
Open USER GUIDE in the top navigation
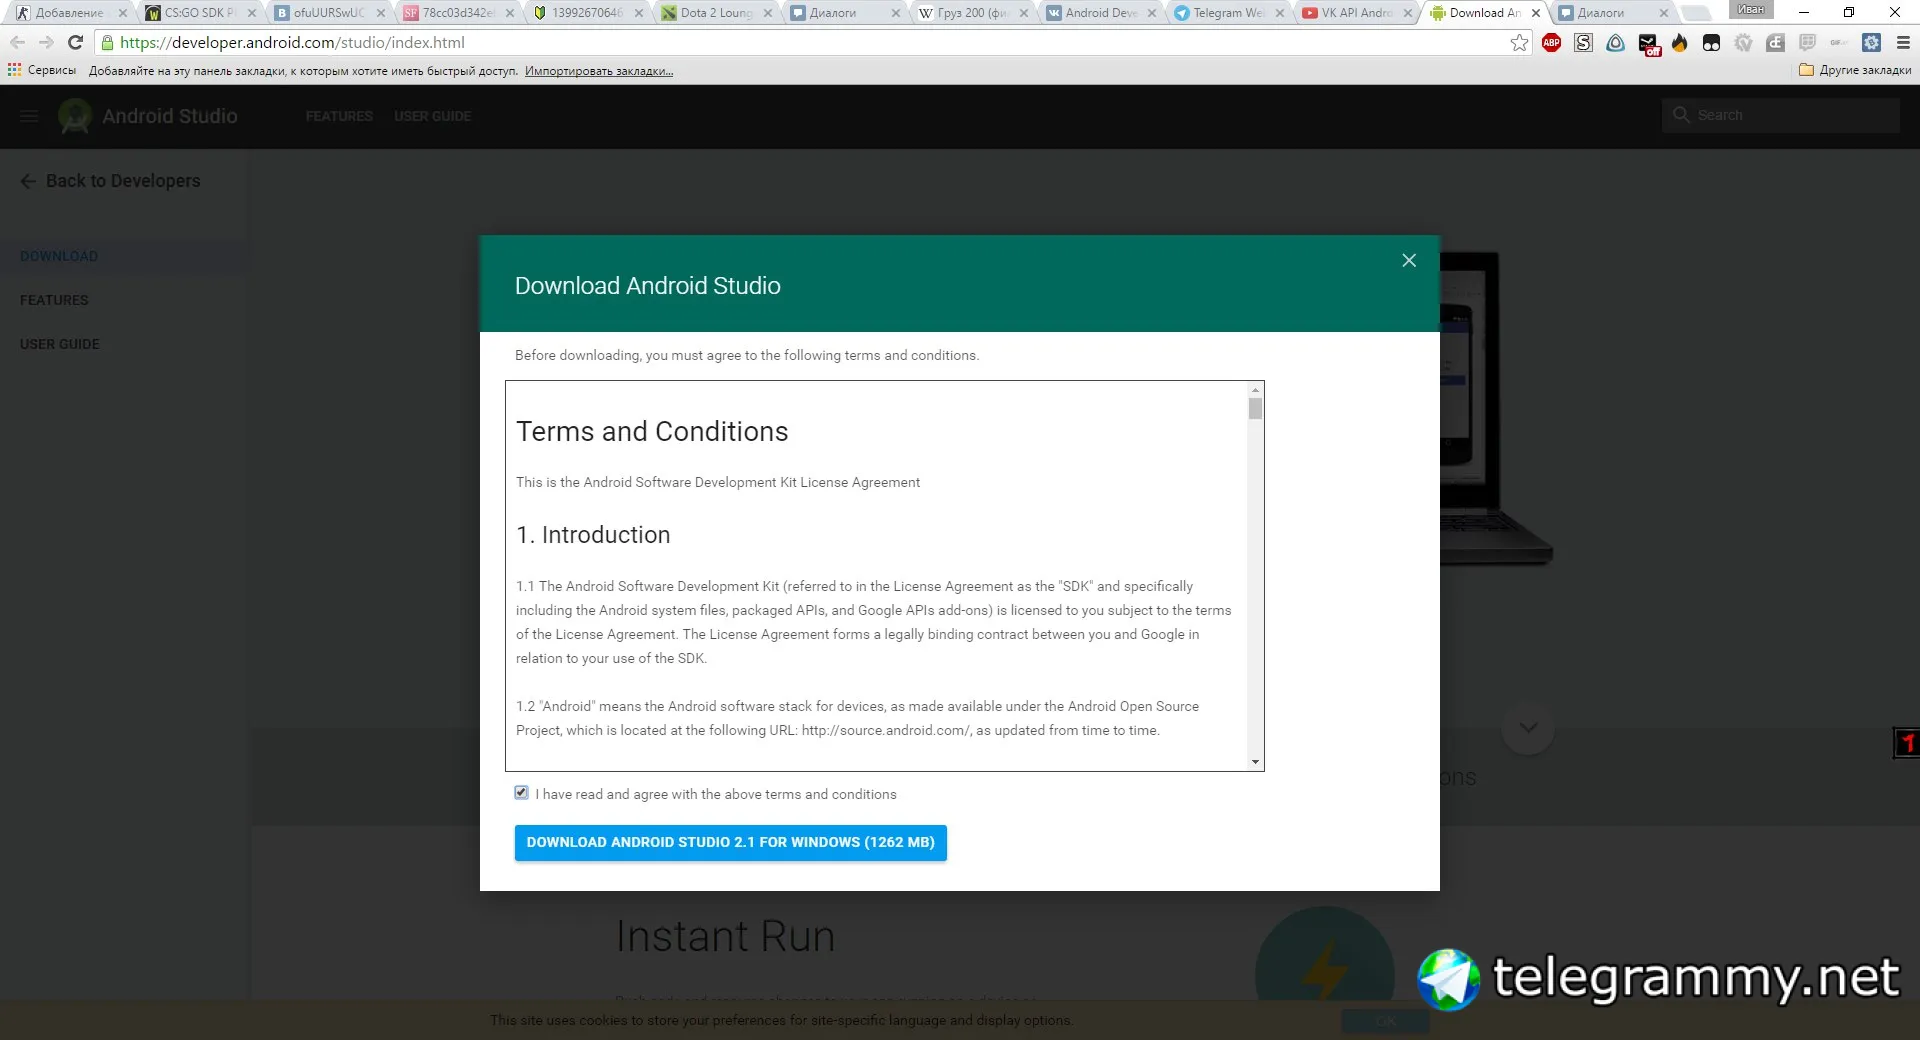click(x=432, y=116)
